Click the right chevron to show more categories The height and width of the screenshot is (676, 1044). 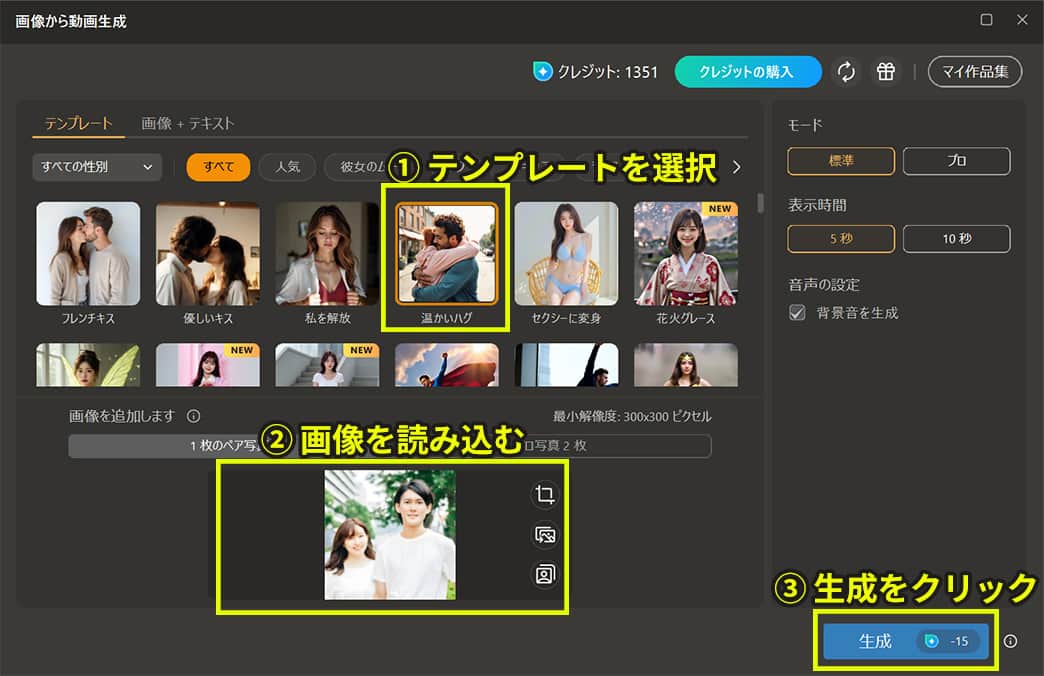pos(736,167)
